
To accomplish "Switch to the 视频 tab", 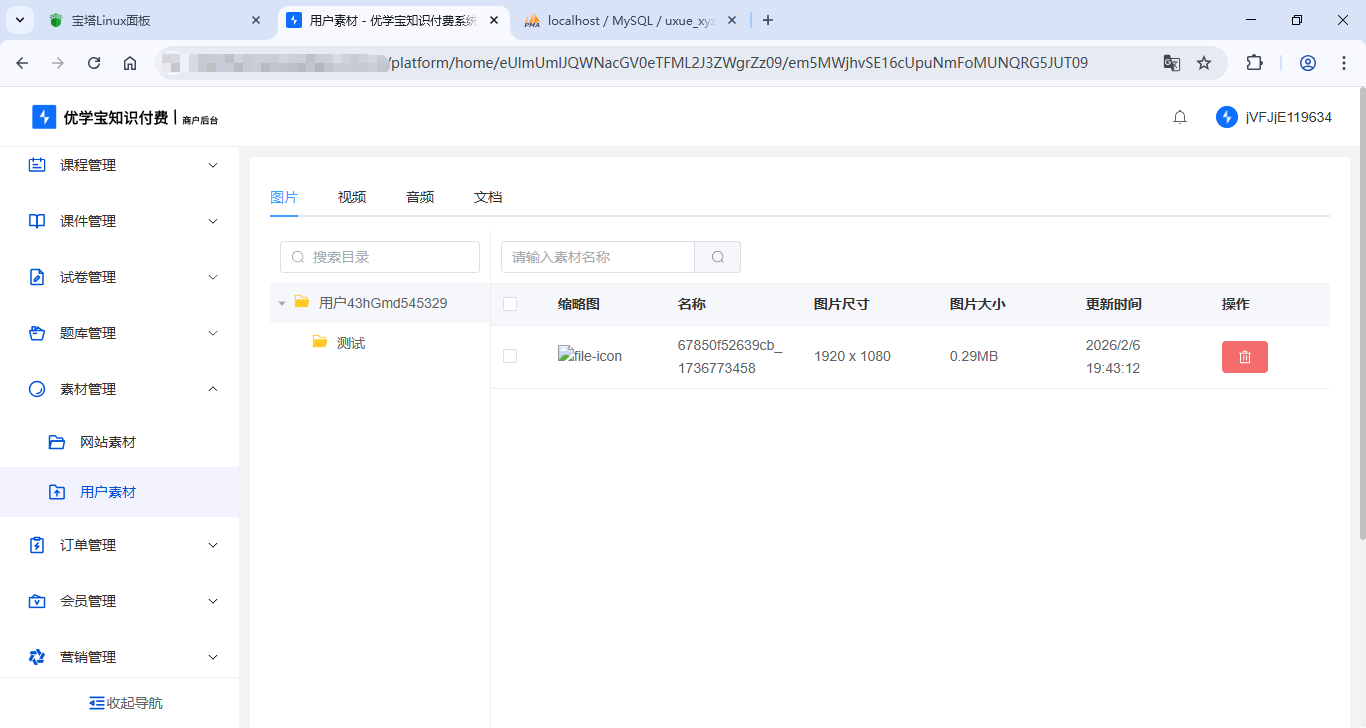I will [x=351, y=196].
